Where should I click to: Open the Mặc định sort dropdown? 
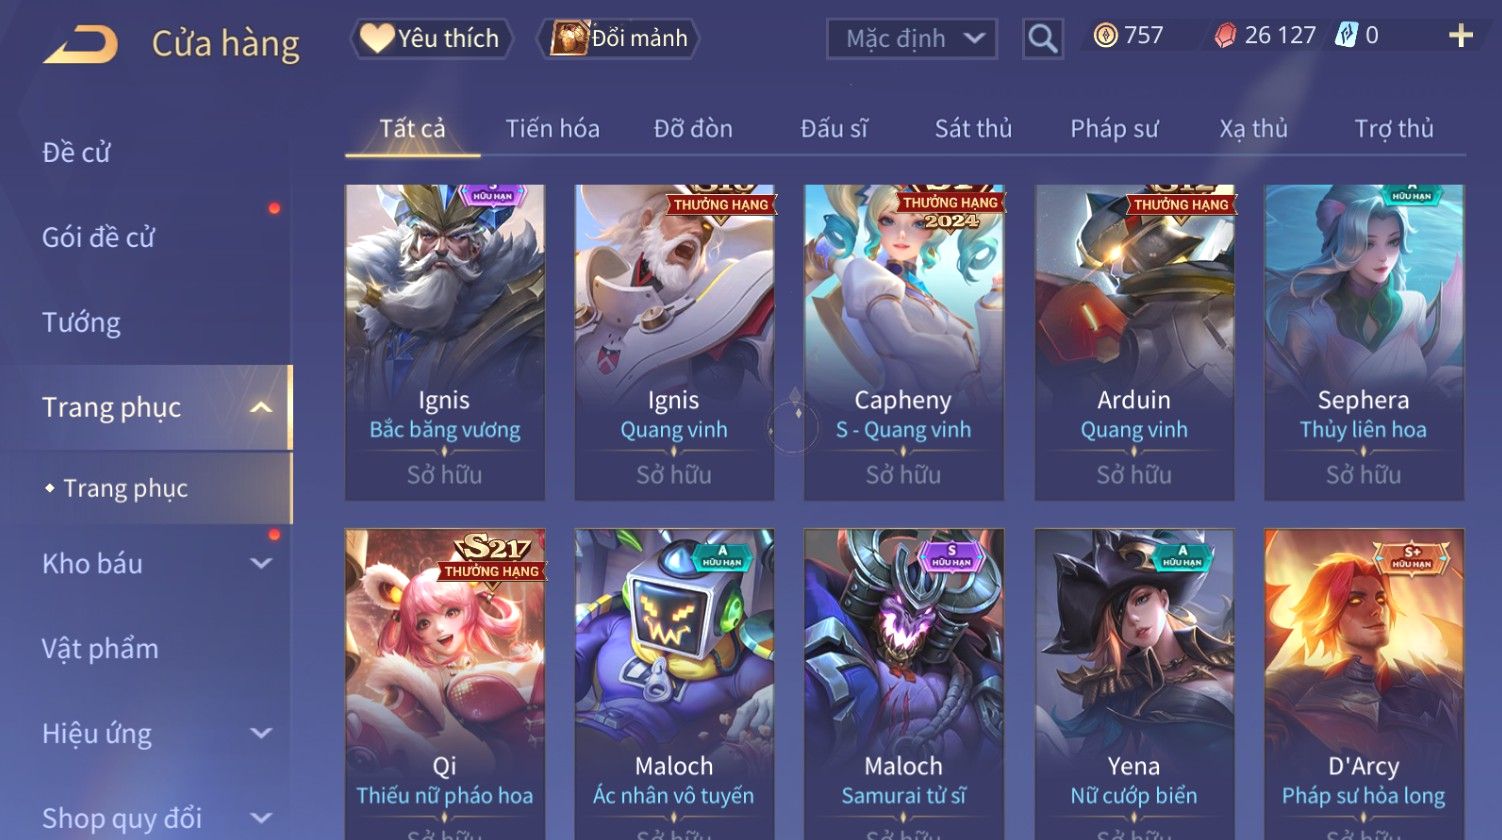[x=912, y=39]
